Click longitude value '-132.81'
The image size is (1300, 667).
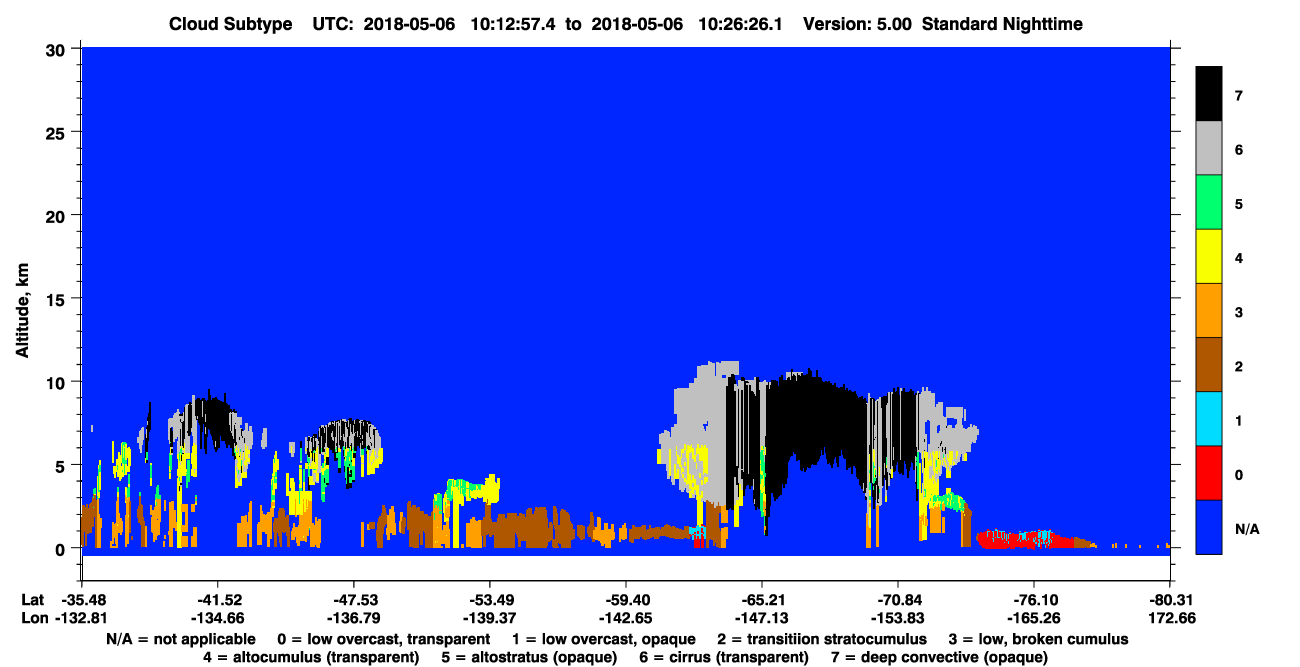pyautogui.click(x=81, y=617)
